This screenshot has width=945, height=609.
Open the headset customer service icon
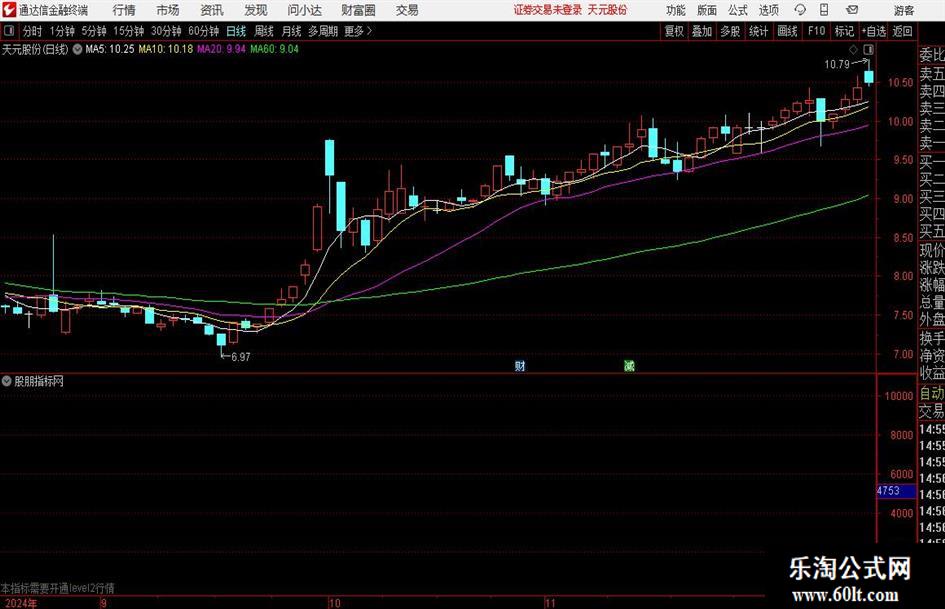tap(800, 10)
